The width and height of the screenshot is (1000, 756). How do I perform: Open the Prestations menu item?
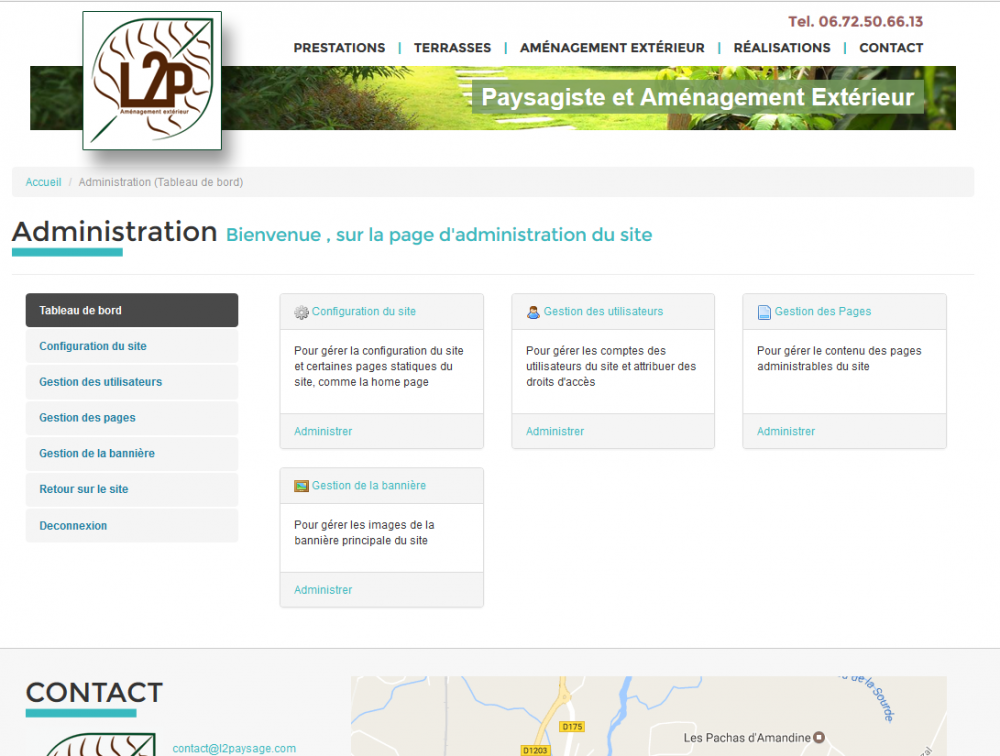coord(339,48)
